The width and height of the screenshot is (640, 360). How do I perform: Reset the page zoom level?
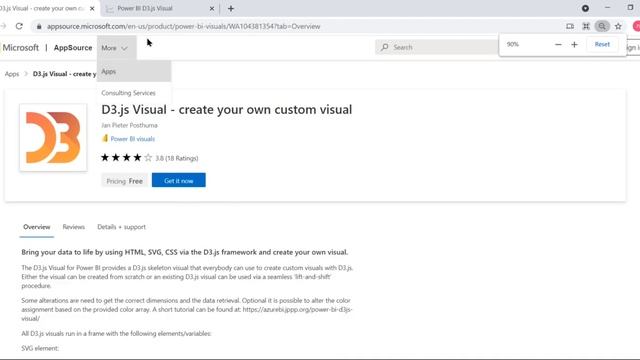tap(602, 44)
